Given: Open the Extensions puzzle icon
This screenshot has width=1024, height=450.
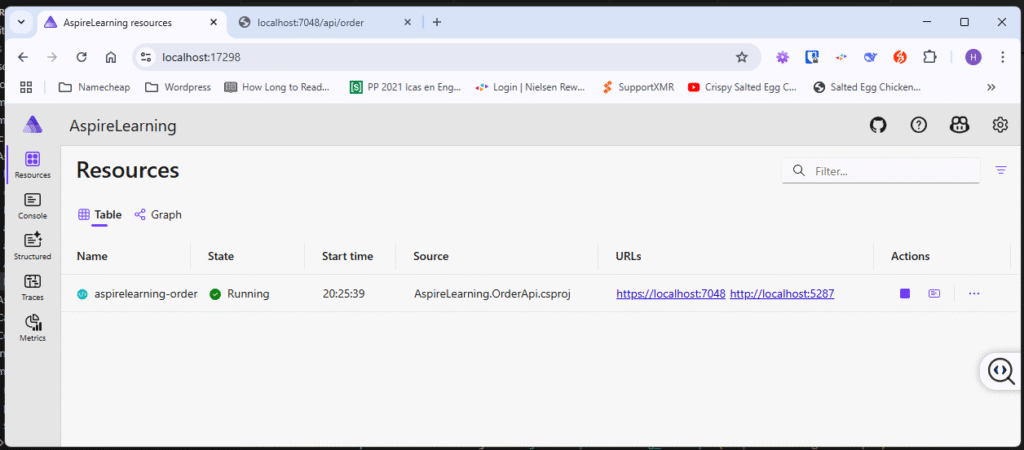Looking at the screenshot, I should point(929,57).
